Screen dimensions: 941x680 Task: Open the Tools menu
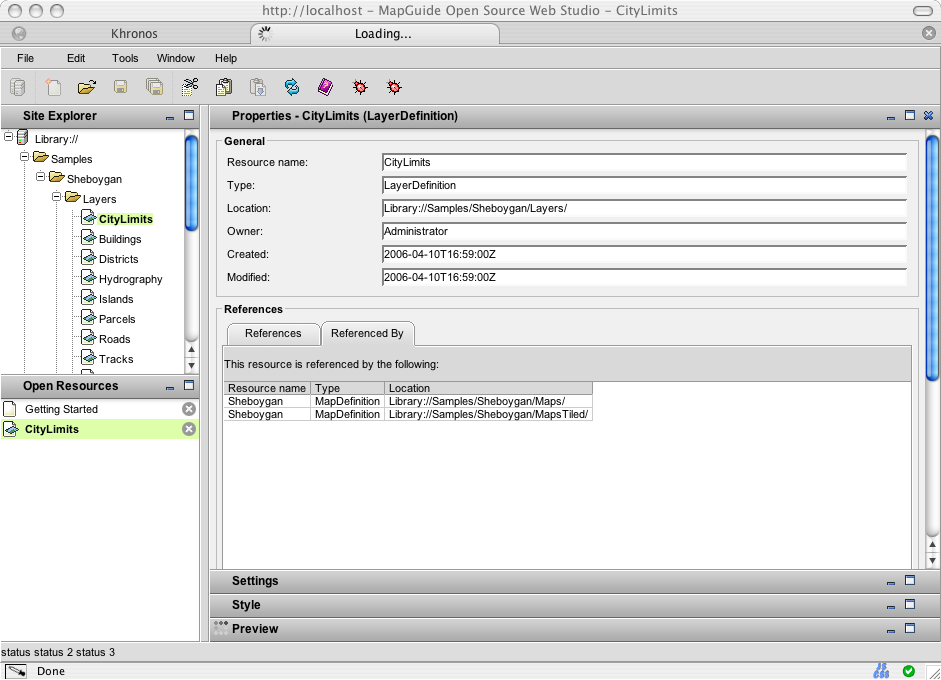125,58
